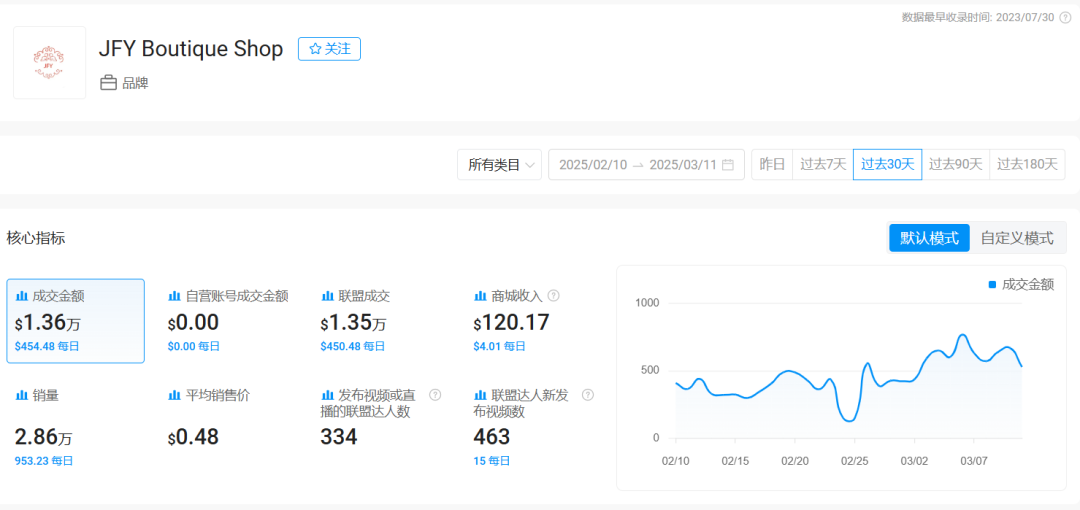This screenshot has height=510, width=1080.
Task: Click help icon next to 商城收入
Action: click(x=553, y=296)
